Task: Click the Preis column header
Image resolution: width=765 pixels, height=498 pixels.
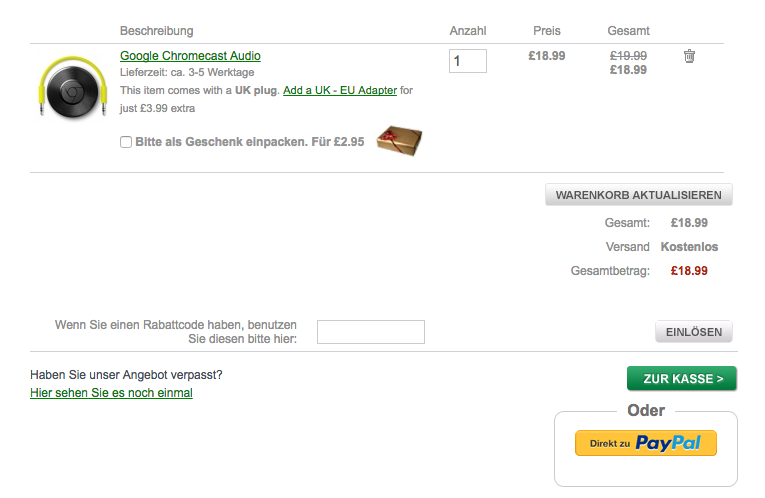Action: 547,31
